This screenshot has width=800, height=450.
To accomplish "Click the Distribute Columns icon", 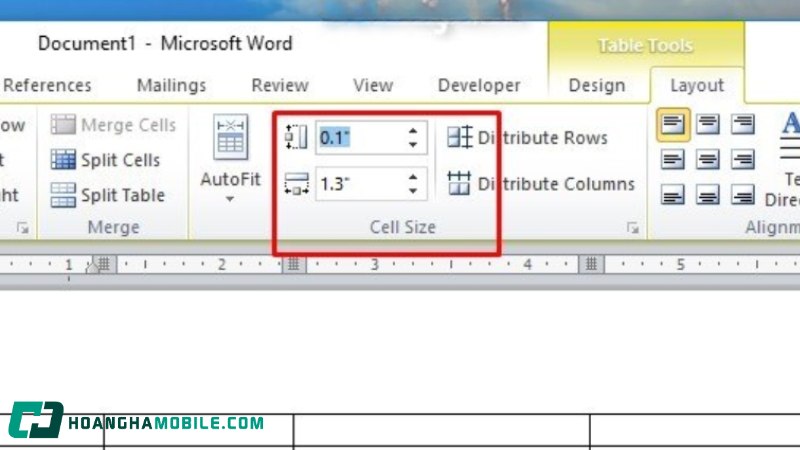I will (x=459, y=184).
